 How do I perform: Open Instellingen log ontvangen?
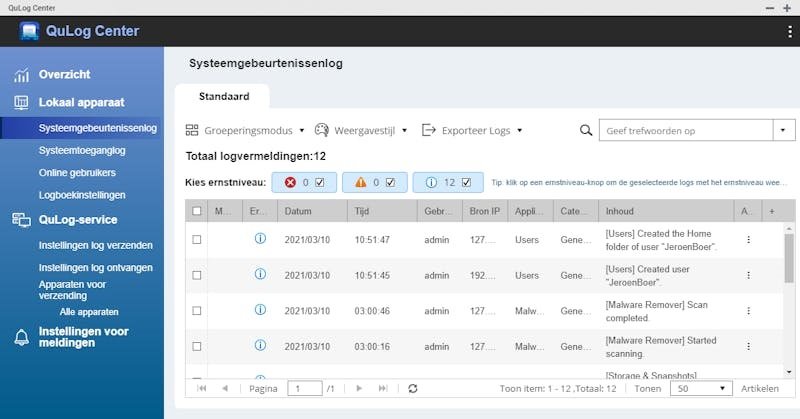(x=95, y=267)
